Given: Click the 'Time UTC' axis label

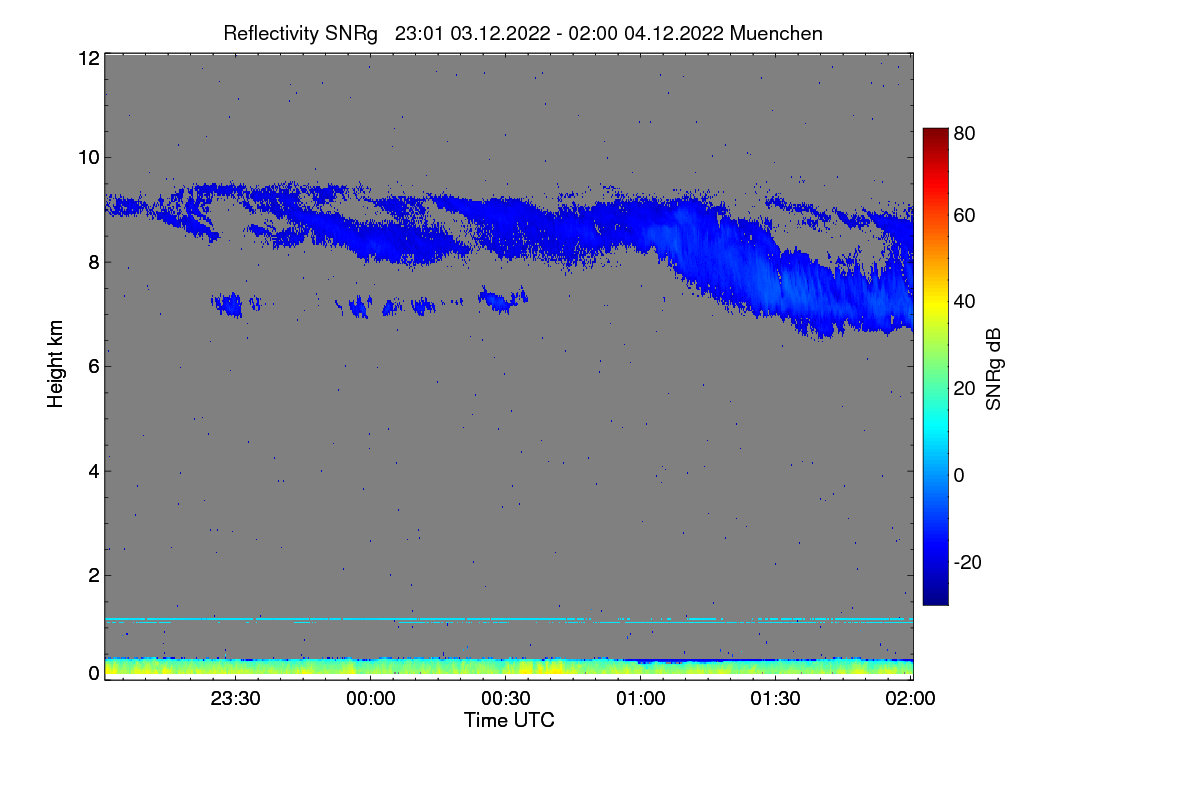Looking at the screenshot, I should [509, 720].
